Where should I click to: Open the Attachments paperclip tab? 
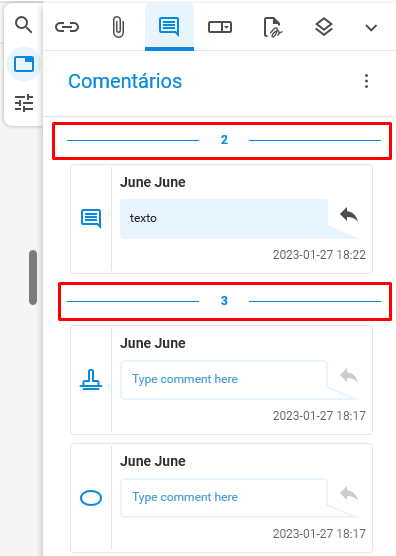118,27
